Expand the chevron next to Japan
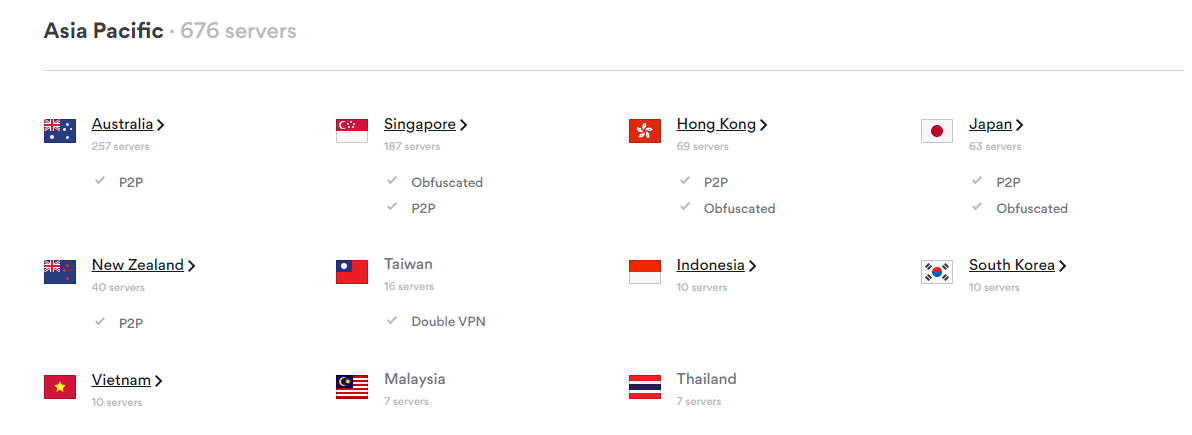Image resolution: width=1192 pixels, height=435 pixels. 1019,125
